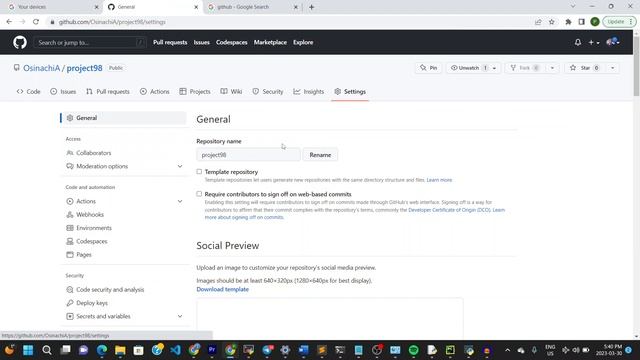Viewport: 640px width, 360px height.
Task: Open user avatar menu
Action: click(613, 42)
